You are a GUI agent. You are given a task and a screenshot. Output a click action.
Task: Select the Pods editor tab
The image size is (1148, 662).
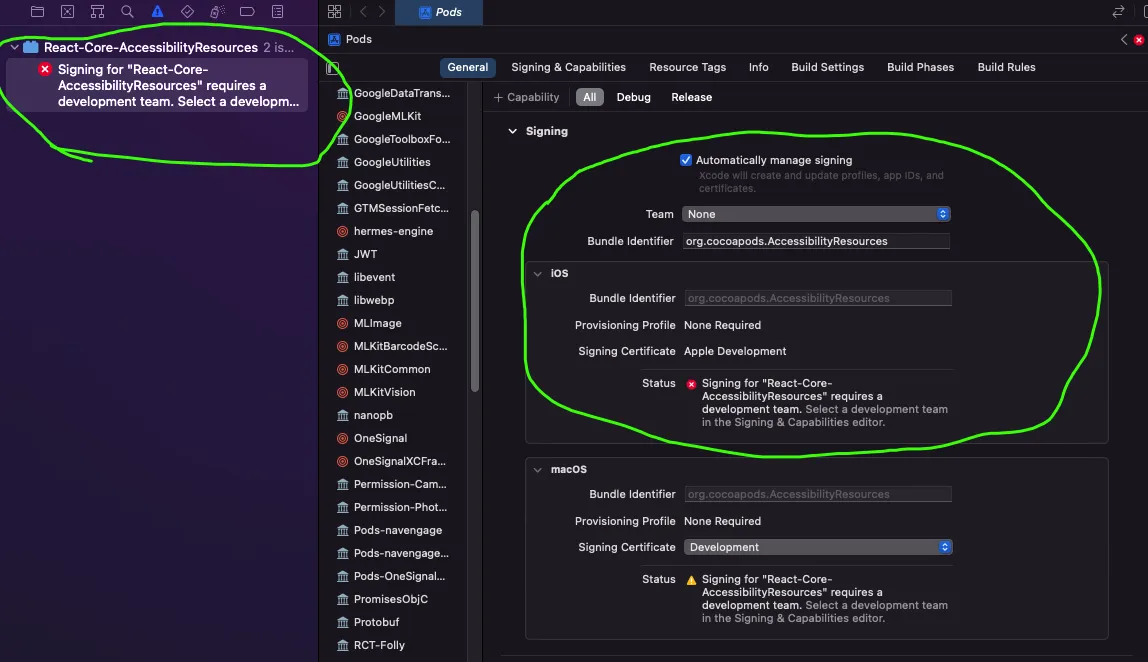439,12
